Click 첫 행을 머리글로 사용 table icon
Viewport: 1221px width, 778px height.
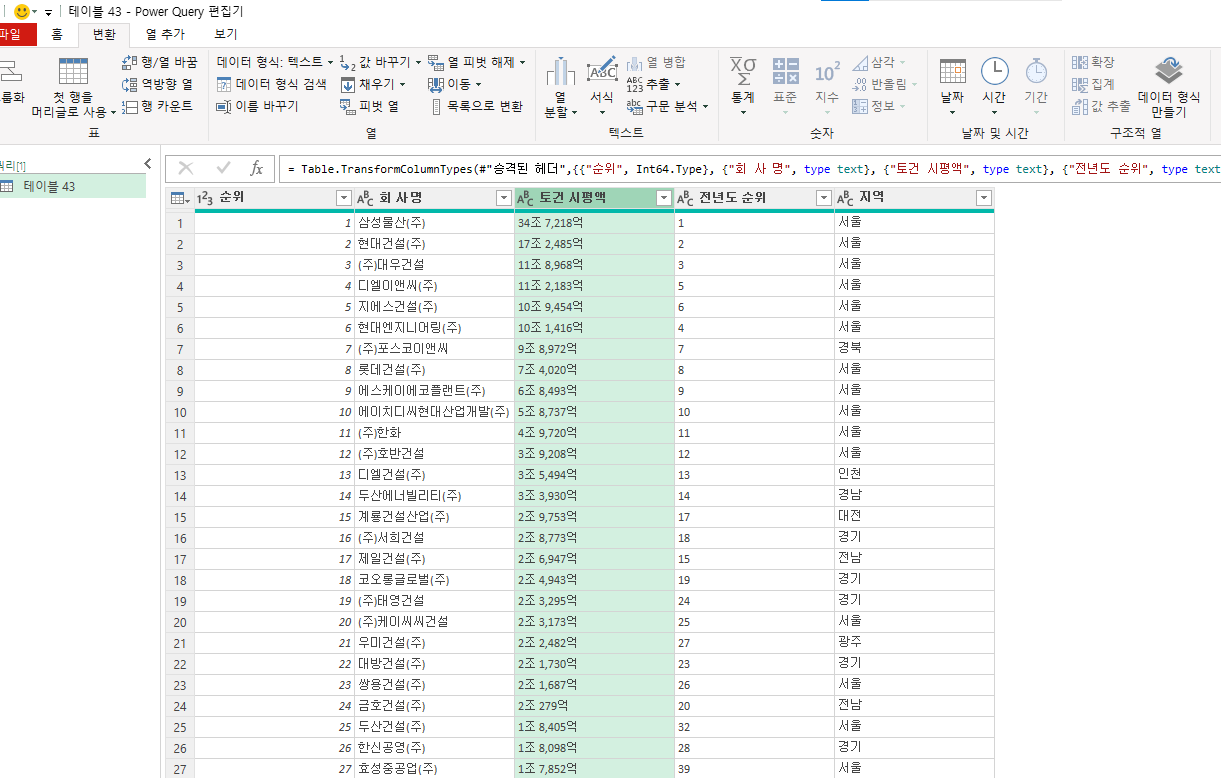pyautogui.click(x=73, y=72)
